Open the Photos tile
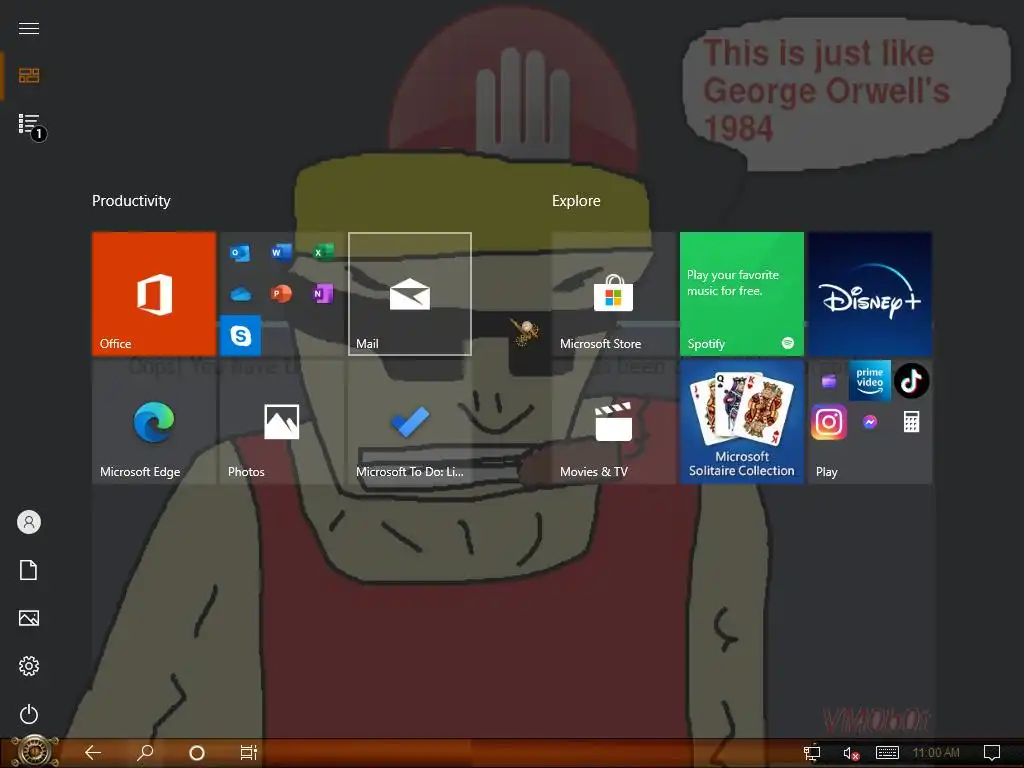 point(281,422)
